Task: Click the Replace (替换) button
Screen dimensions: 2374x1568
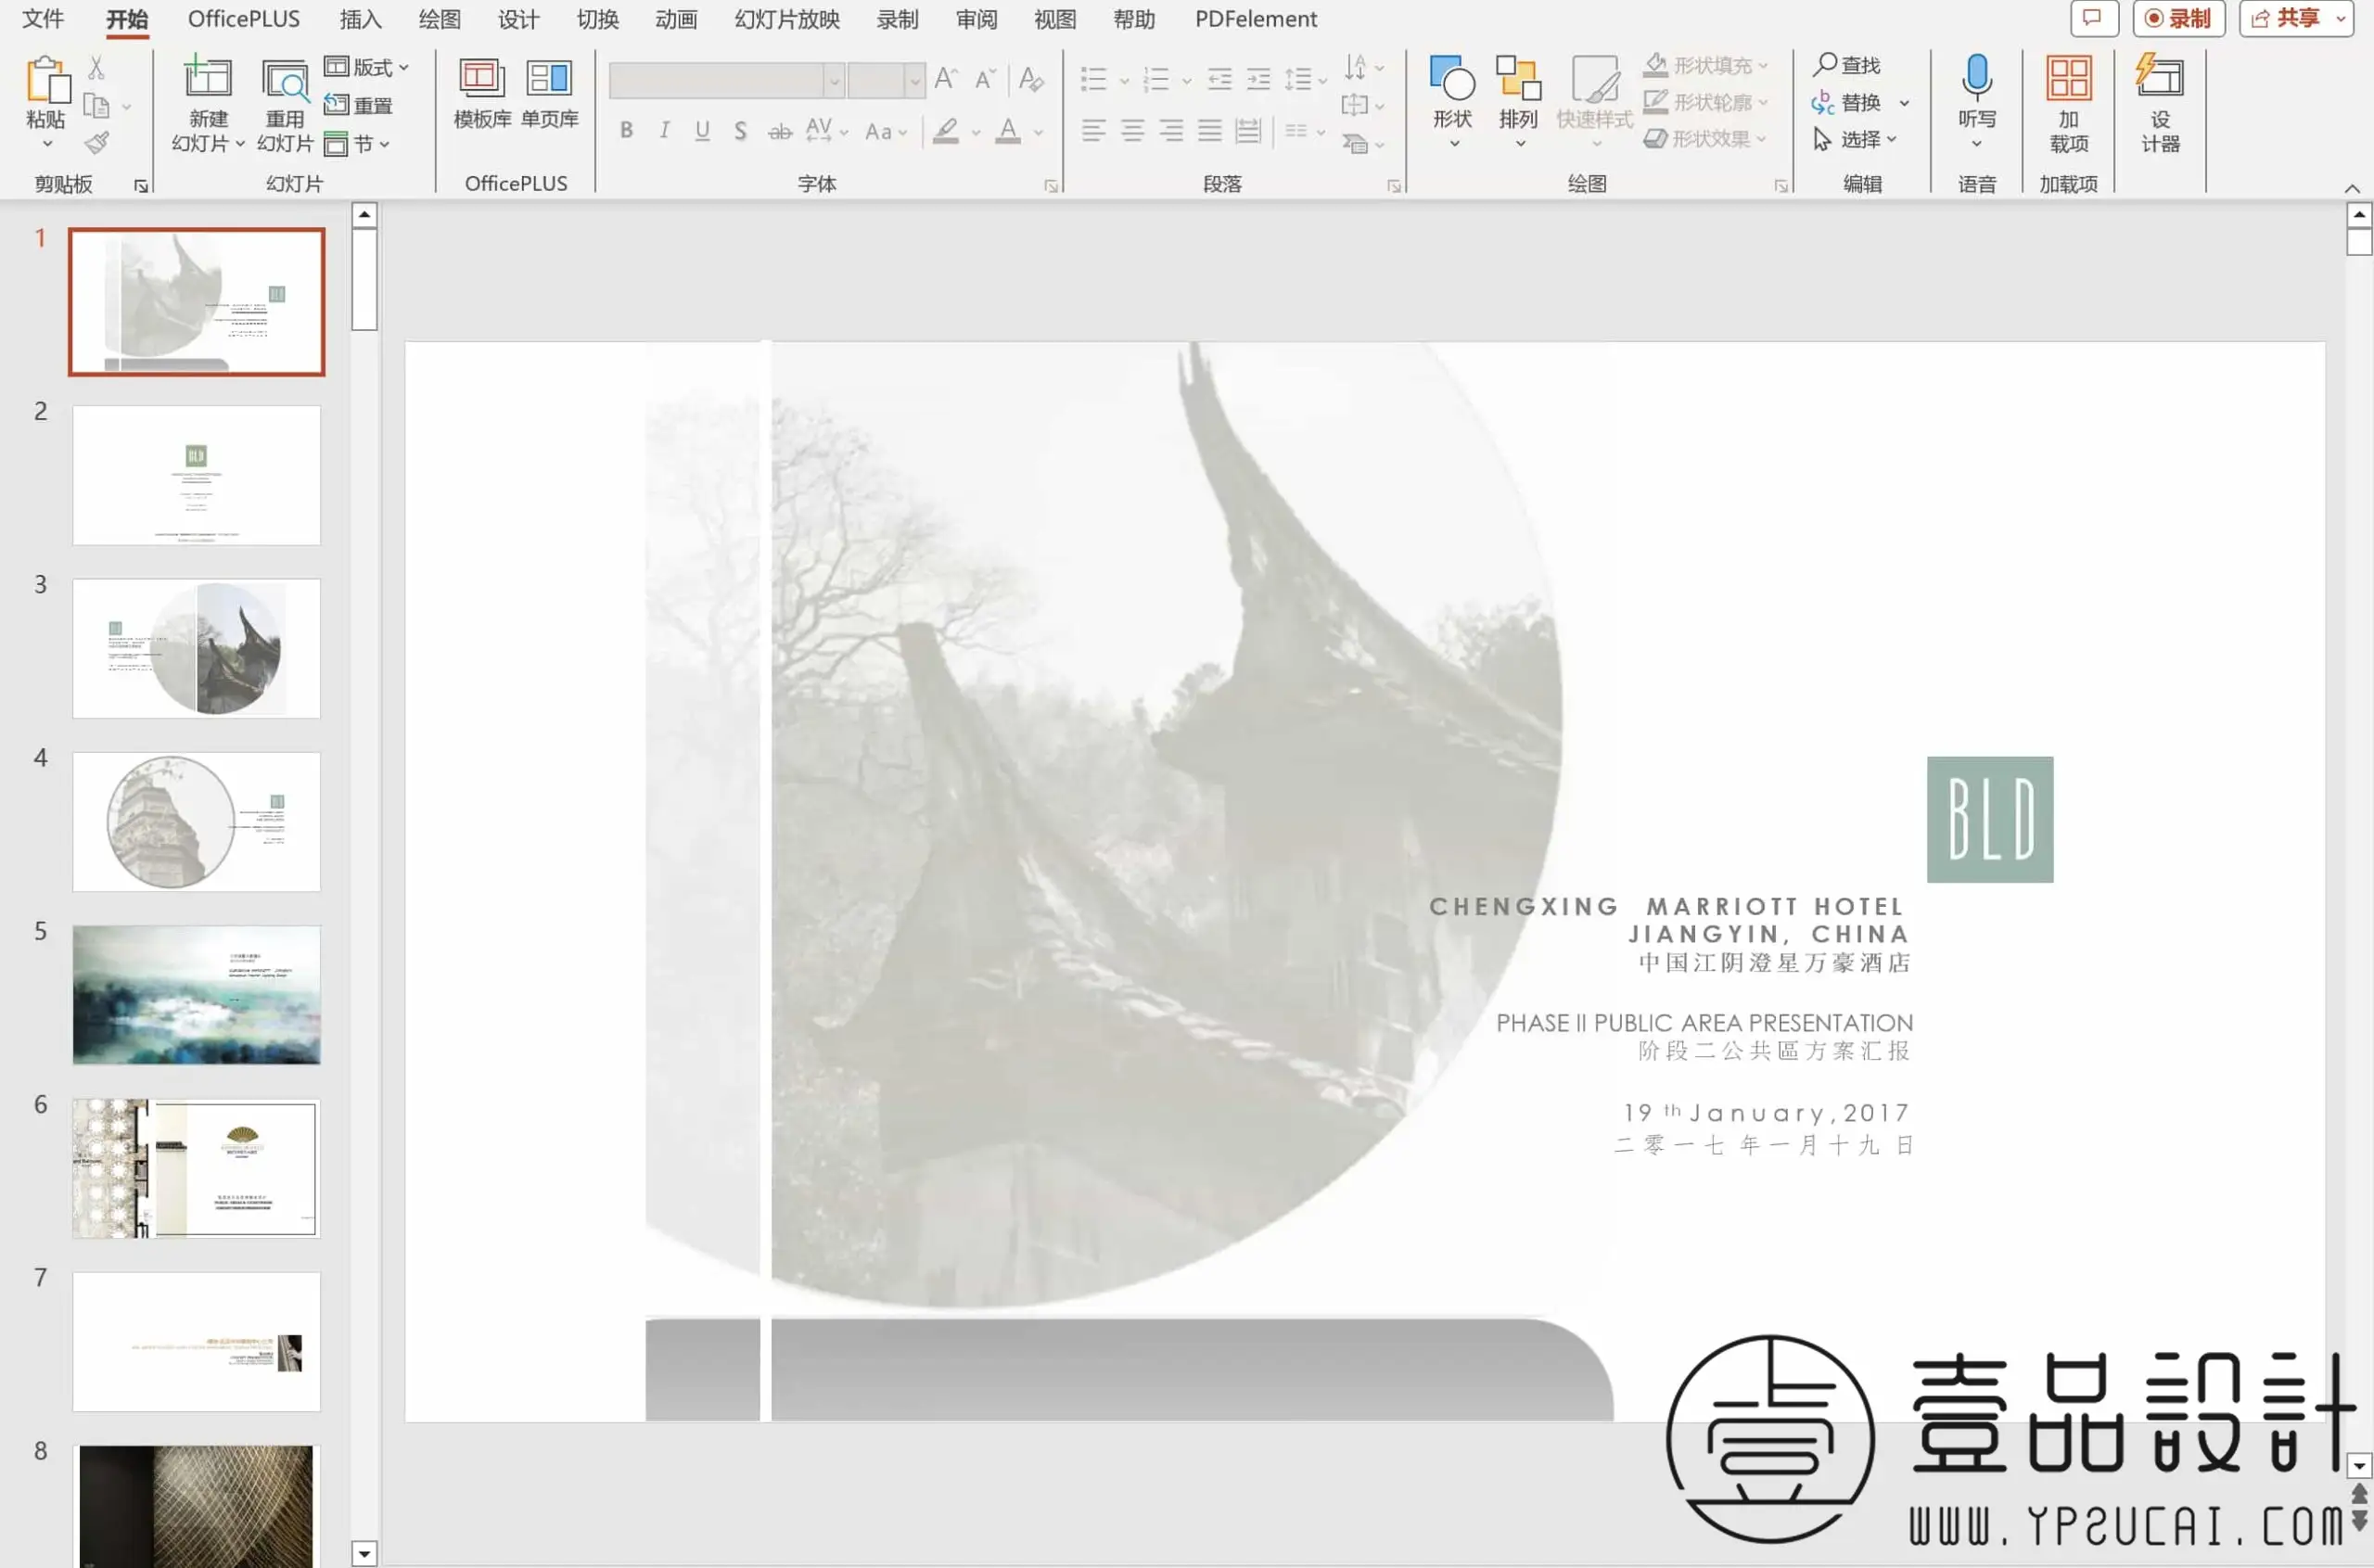Action: click(x=1847, y=102)
